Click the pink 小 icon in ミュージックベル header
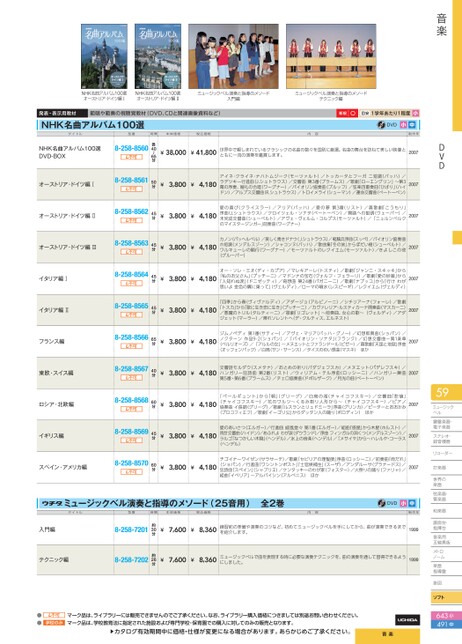Viewport: 462px width, 644px height. tap(403, 503)
